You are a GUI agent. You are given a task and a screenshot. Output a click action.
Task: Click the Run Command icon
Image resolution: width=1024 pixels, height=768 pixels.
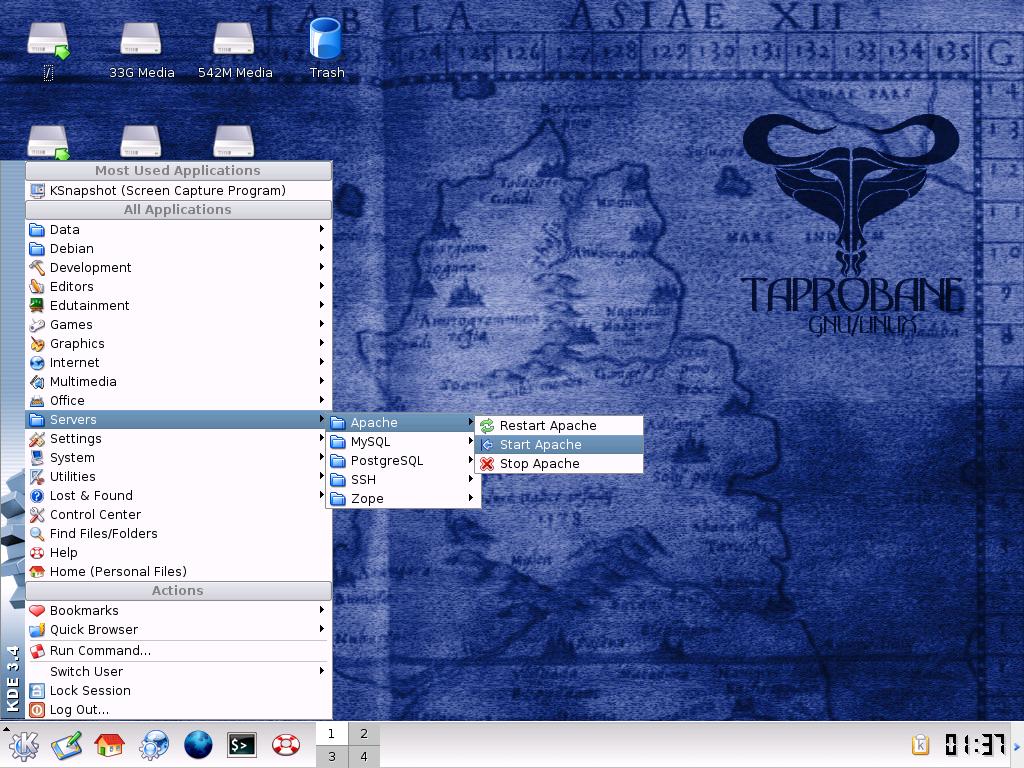(x=37, y=651)
